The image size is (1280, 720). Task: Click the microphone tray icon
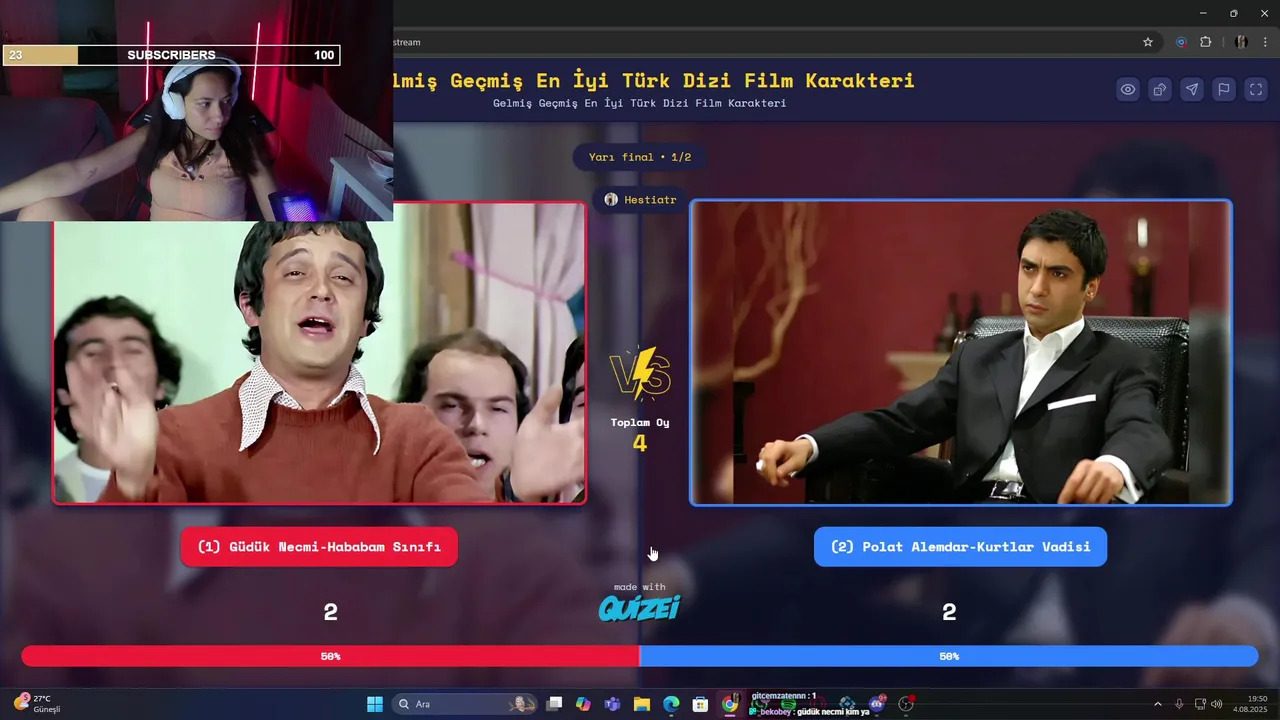1179,704
